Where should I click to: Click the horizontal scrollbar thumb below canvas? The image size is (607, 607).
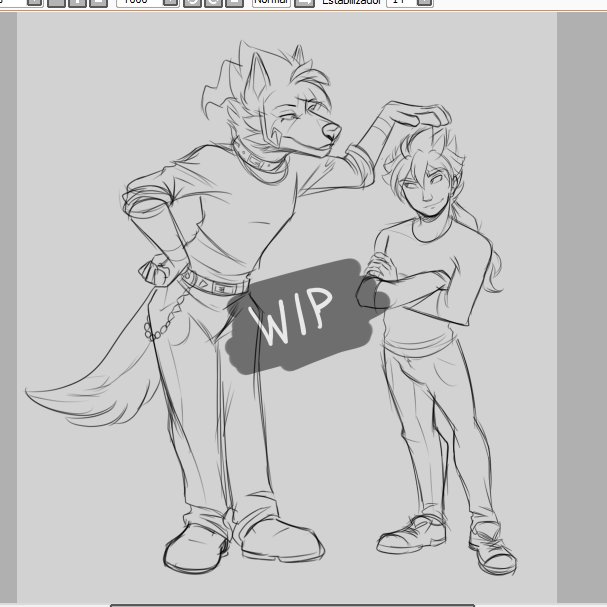(x=292, y=605)
